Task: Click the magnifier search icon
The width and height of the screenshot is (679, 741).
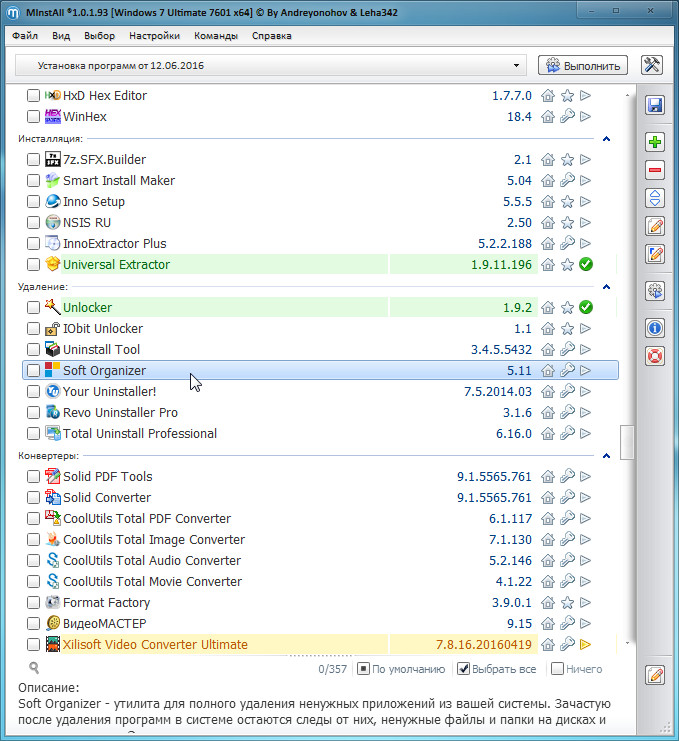Action: pos(34,668)
